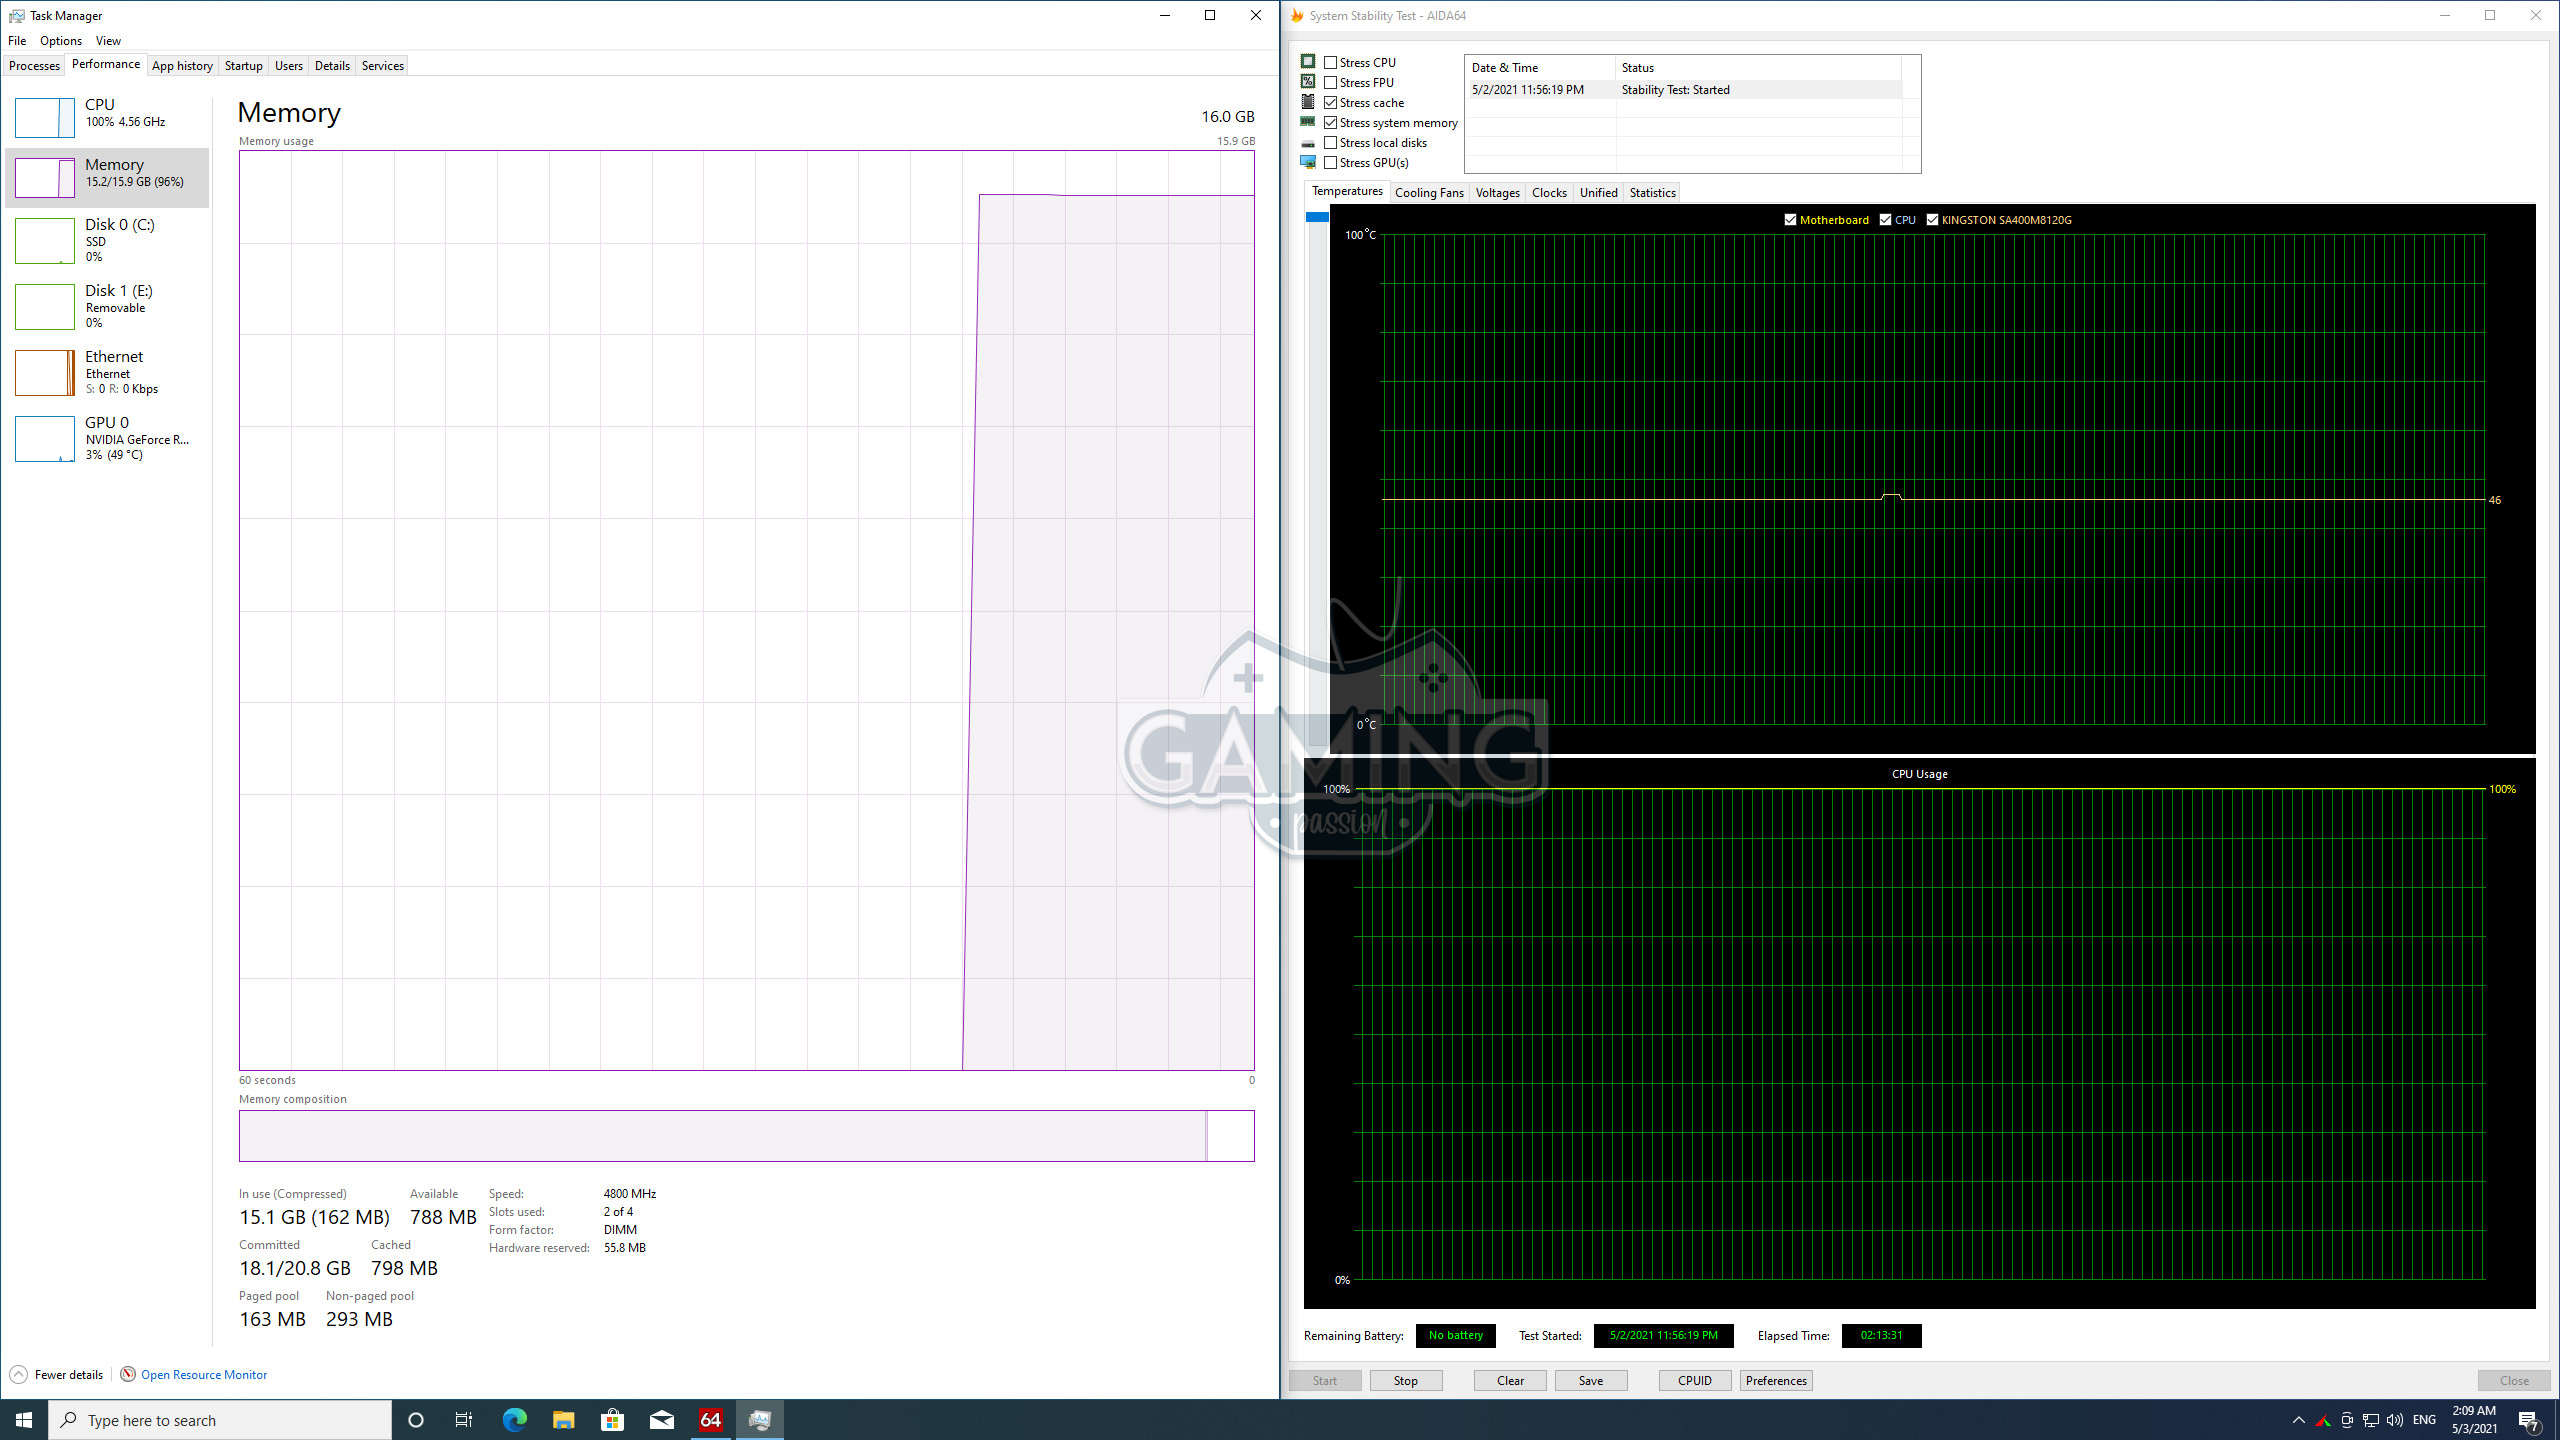The height and width of the screenshot is (1440, 2560).
Task: Open Resource Monitor link
Action: [x=203, y=1375]
